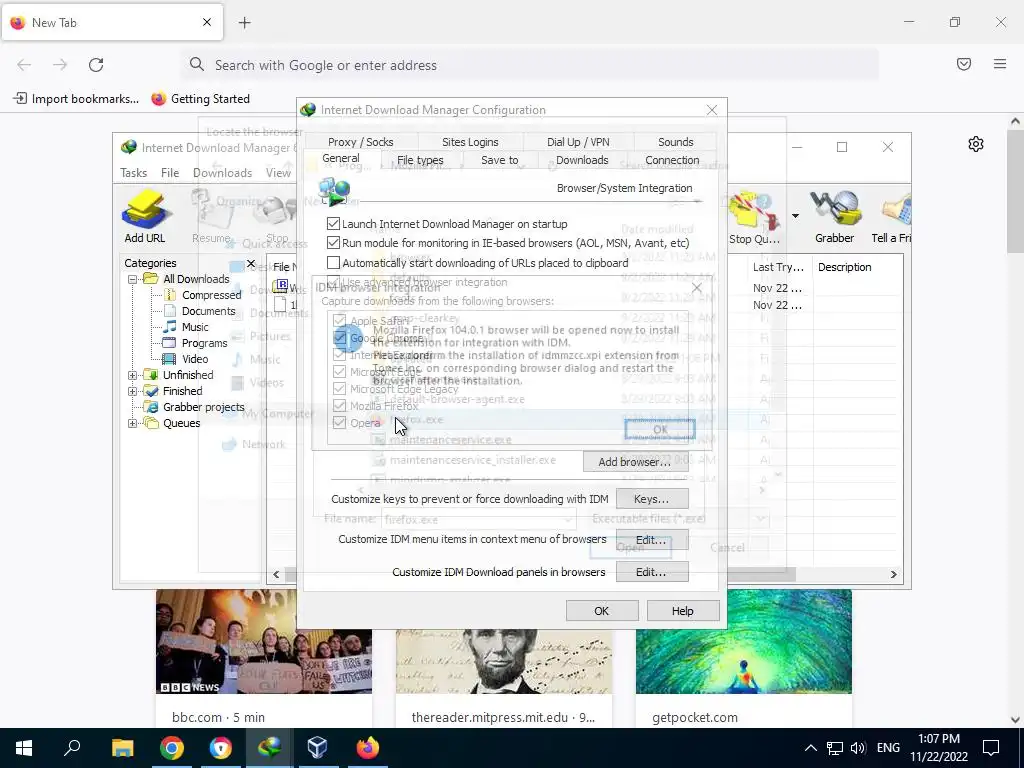1024x768 pixels.
Task: Expand the Unfinished category
Action: [133, 375]
